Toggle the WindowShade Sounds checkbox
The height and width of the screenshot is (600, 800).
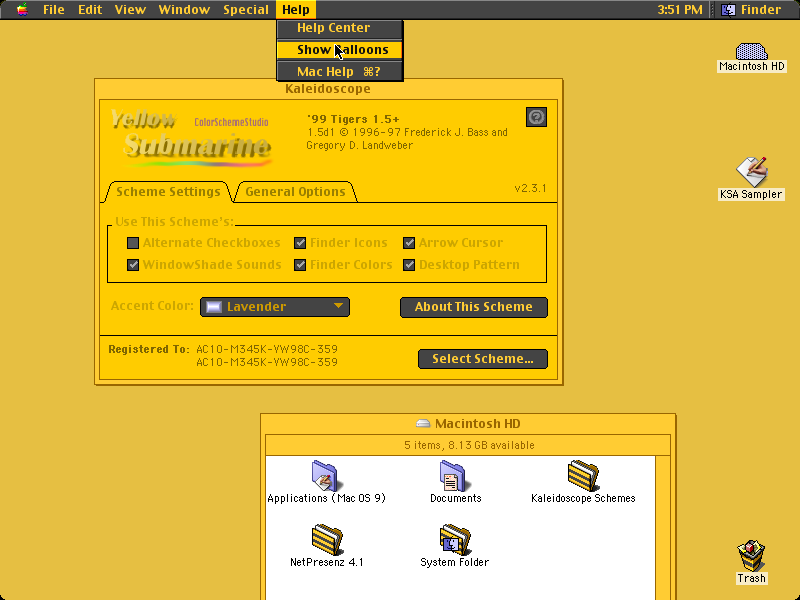pos(133,265)
